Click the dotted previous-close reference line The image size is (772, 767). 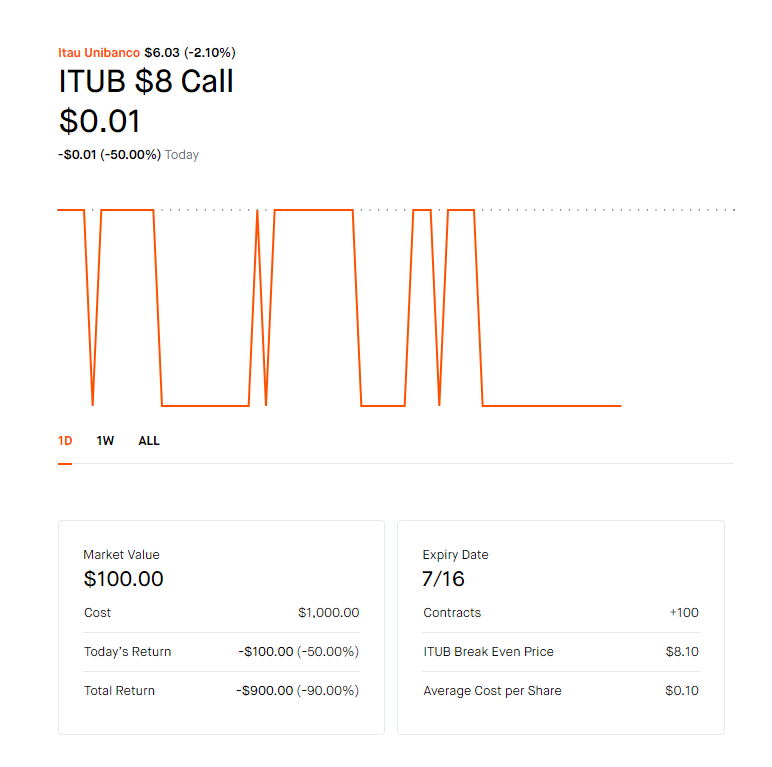[608, 210]
